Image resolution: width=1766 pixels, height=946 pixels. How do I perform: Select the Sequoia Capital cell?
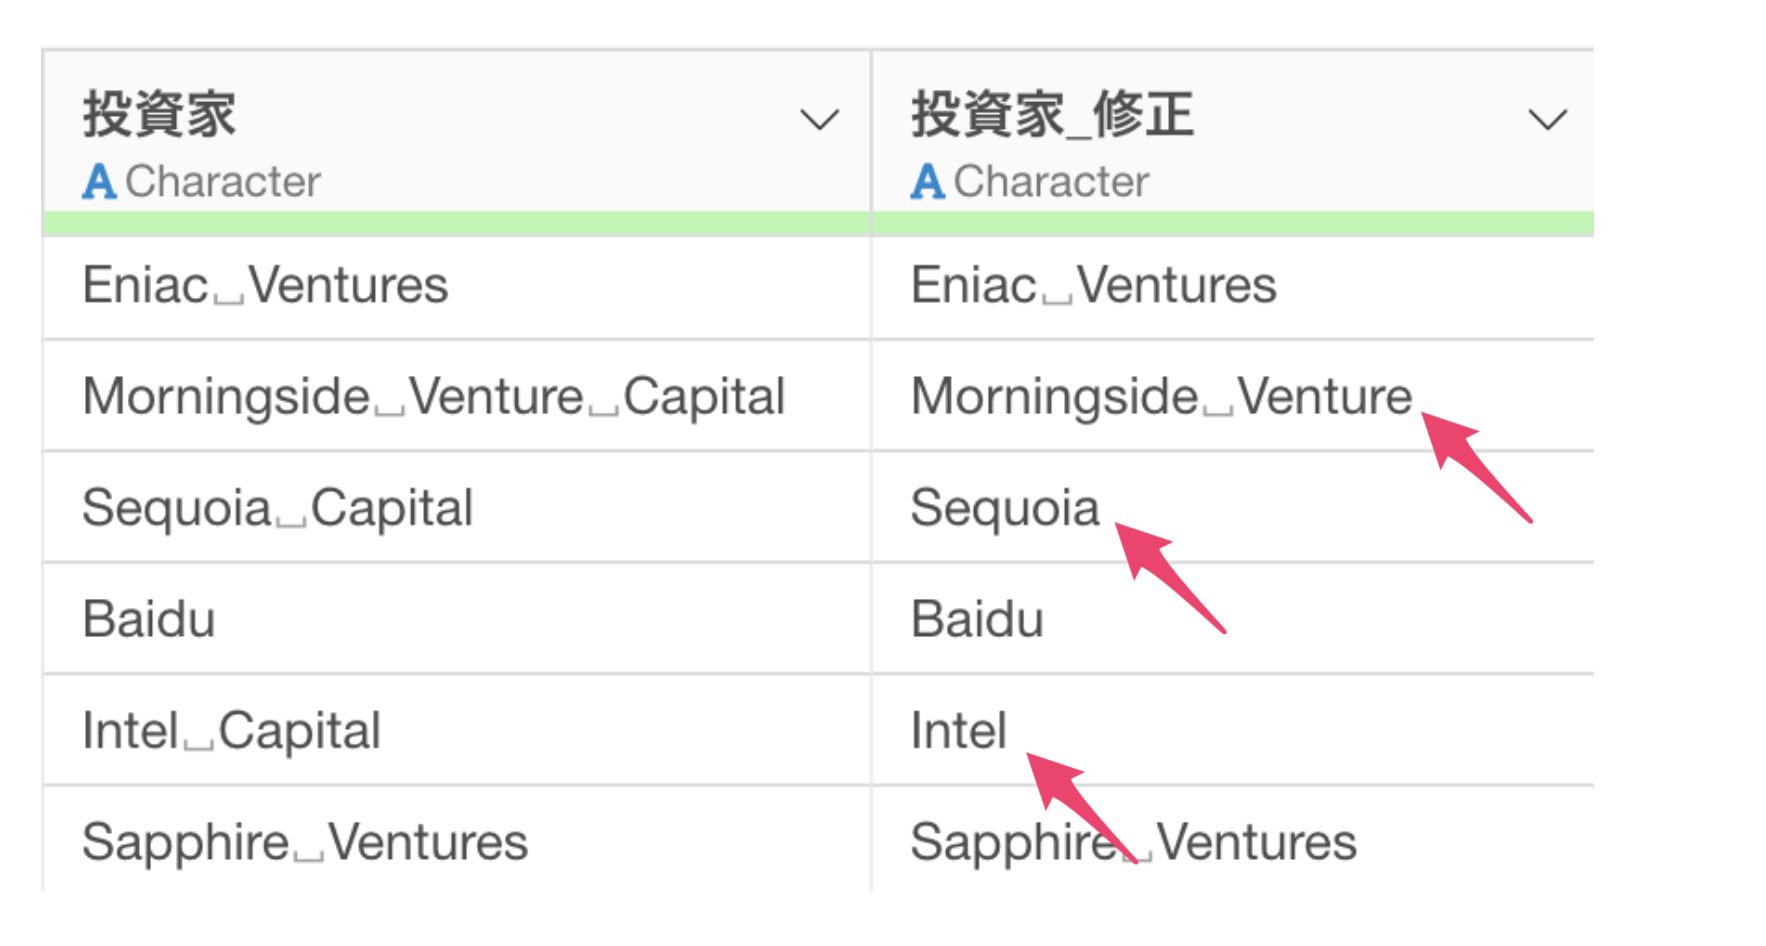457,507
